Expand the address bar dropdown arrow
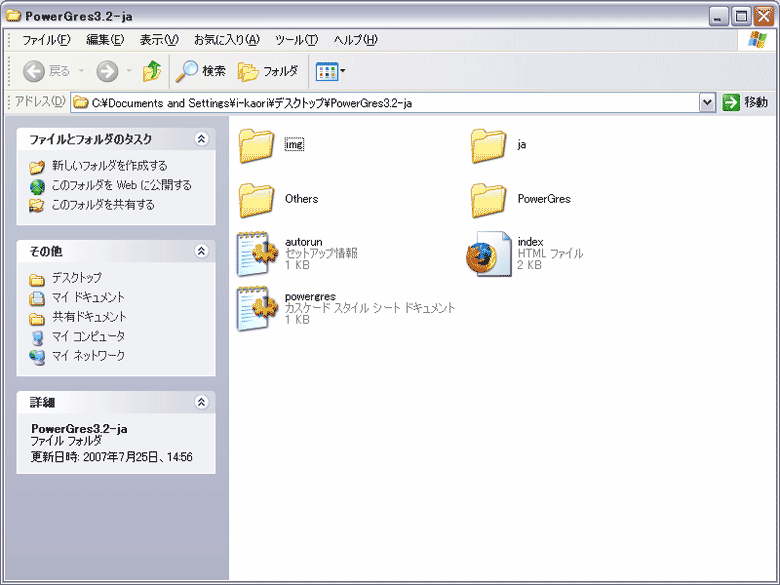This screenshot has width=780, height=585. tap(707, 102)
